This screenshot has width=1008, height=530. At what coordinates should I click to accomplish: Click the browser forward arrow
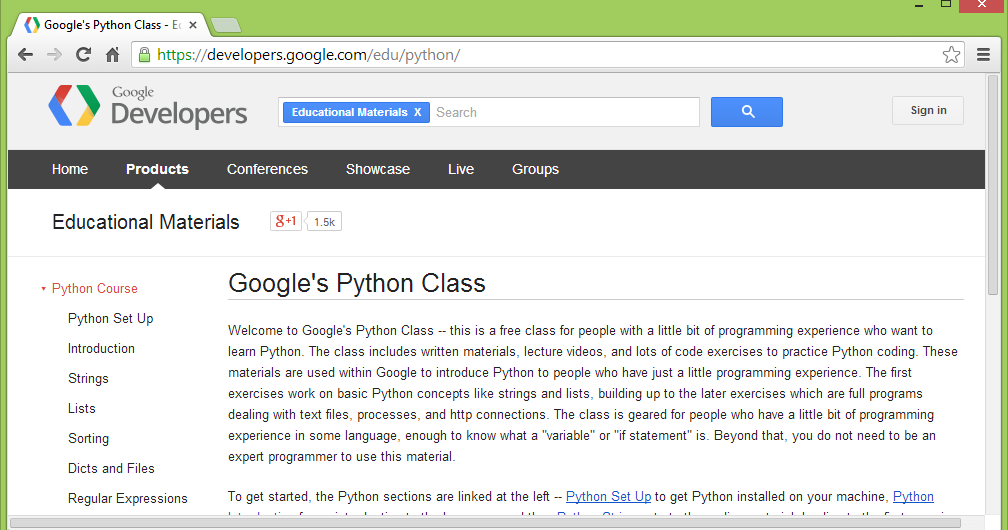[54, 55]
